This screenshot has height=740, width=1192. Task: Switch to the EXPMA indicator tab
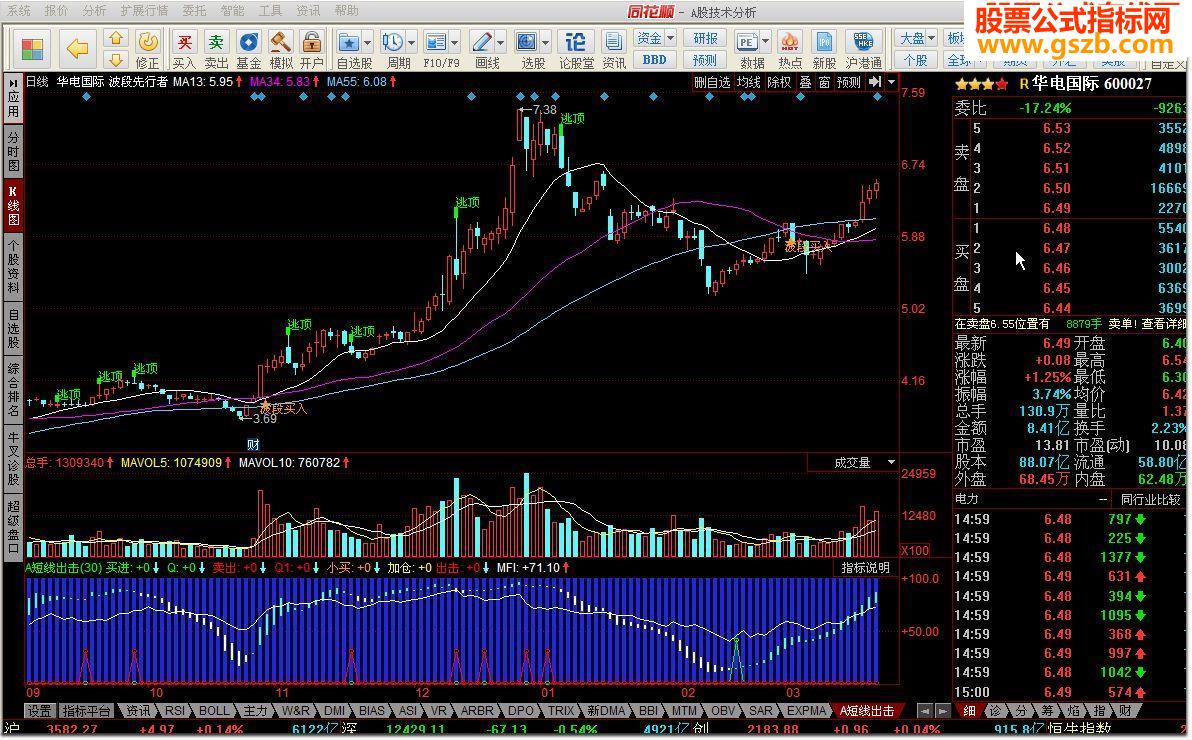tap(806, 710)
